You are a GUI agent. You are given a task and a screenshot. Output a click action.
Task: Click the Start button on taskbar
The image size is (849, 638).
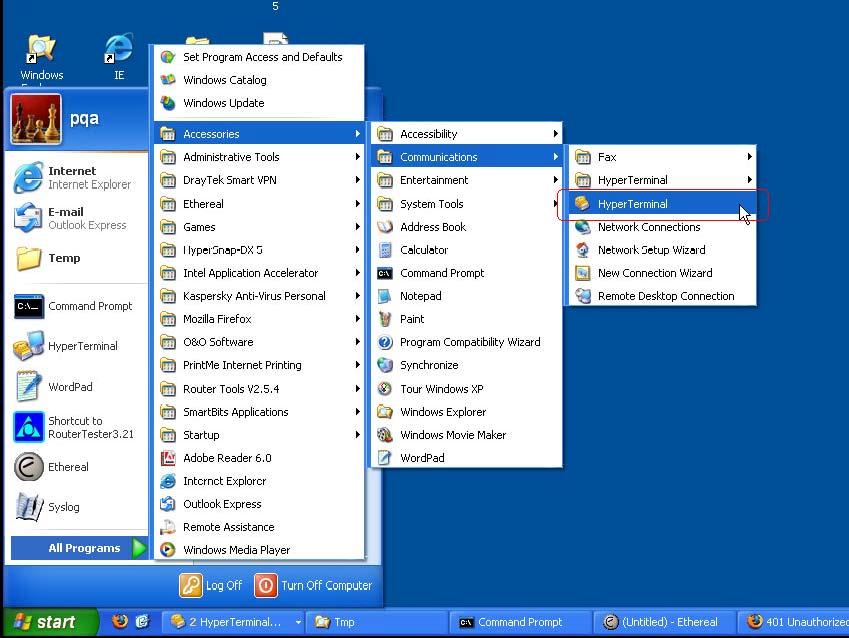point(45,622)
